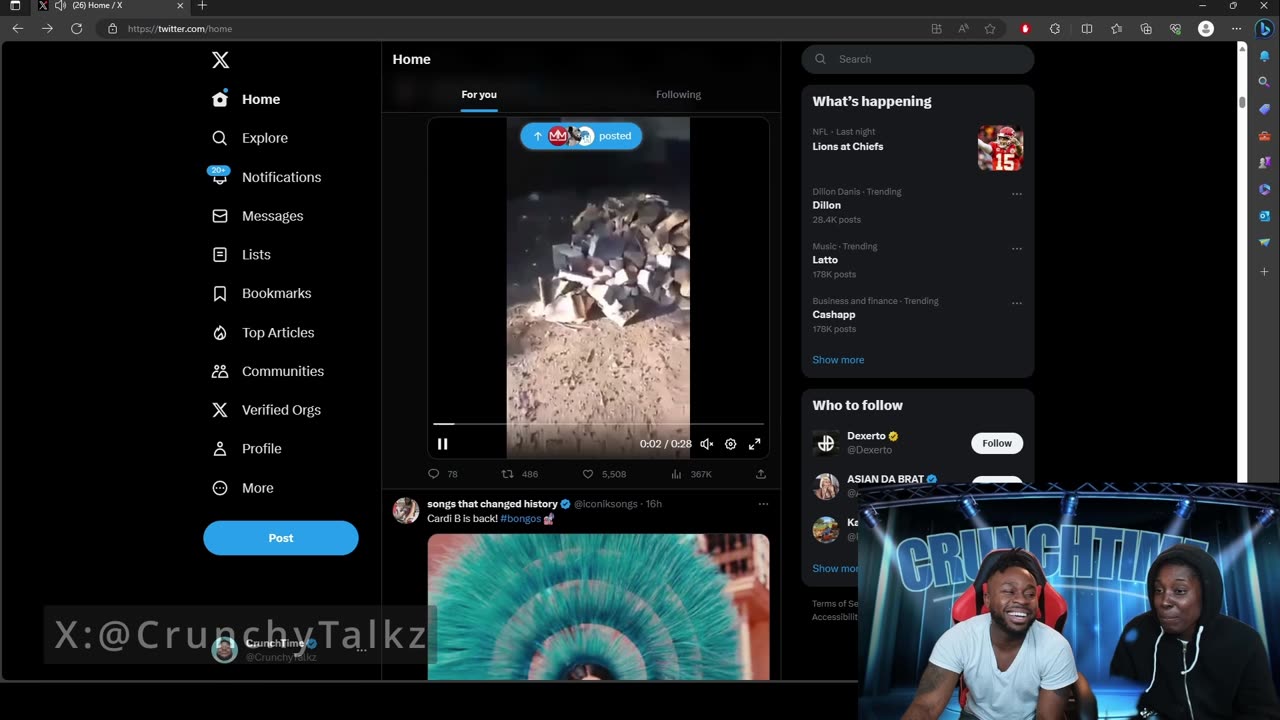Open the Cardi B post image
The image size is (1280, 720).
pyautogui.click(x=598, y=607)
